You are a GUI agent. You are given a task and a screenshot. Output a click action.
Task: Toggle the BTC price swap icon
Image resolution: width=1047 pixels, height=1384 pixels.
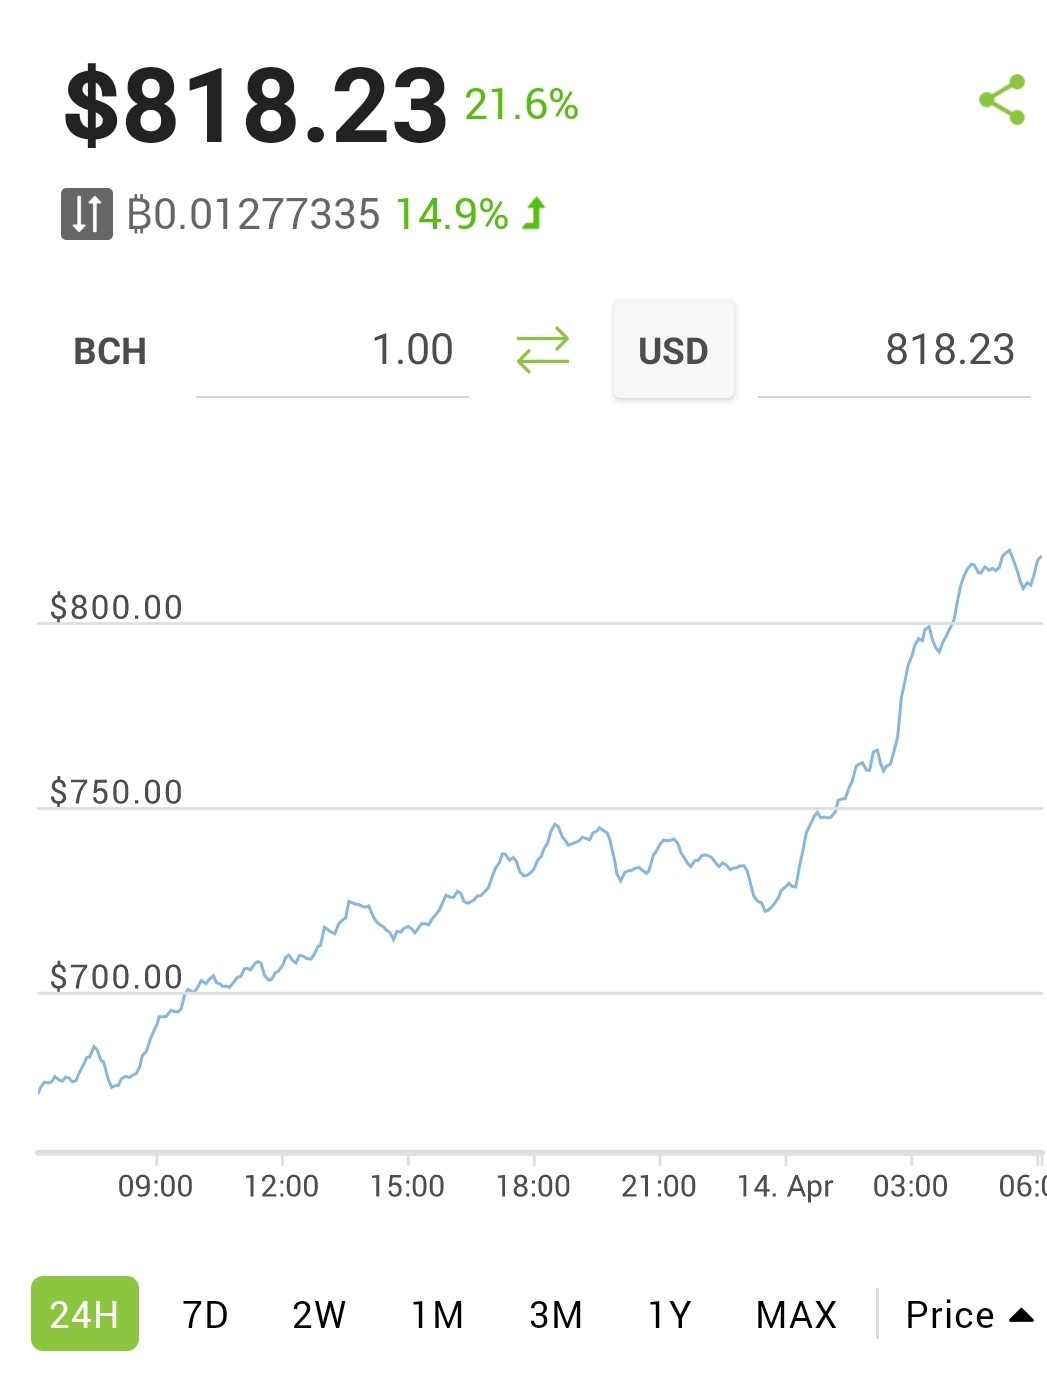point(87,214)
